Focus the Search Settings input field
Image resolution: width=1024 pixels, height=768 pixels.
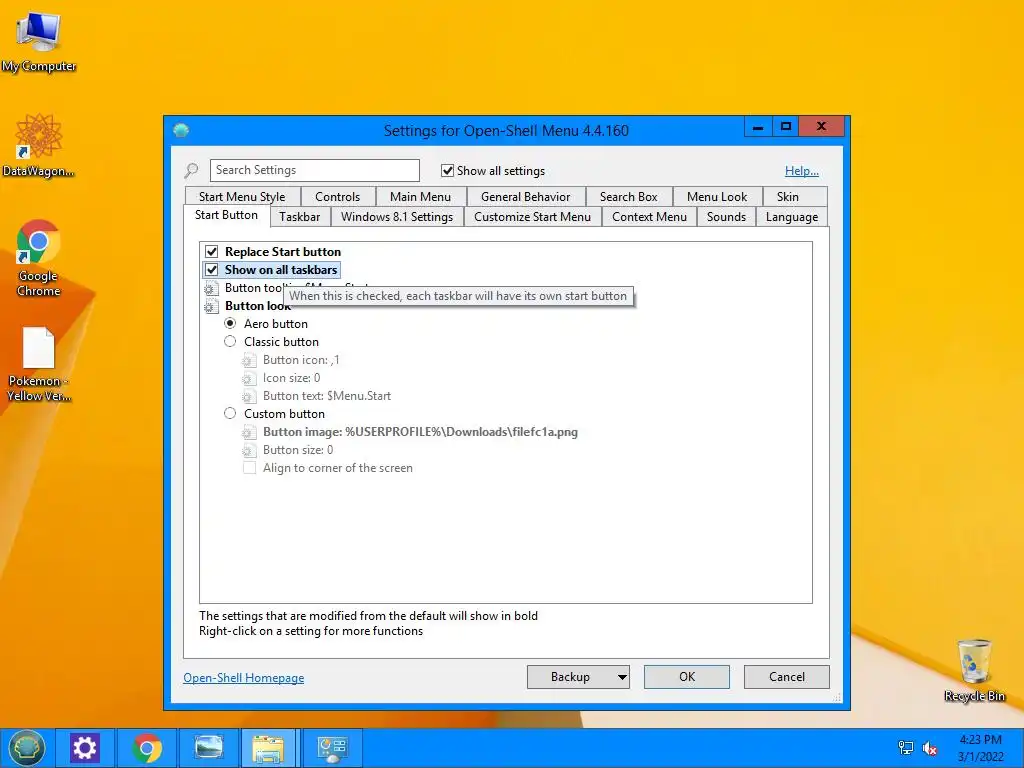tap(315, 170)
